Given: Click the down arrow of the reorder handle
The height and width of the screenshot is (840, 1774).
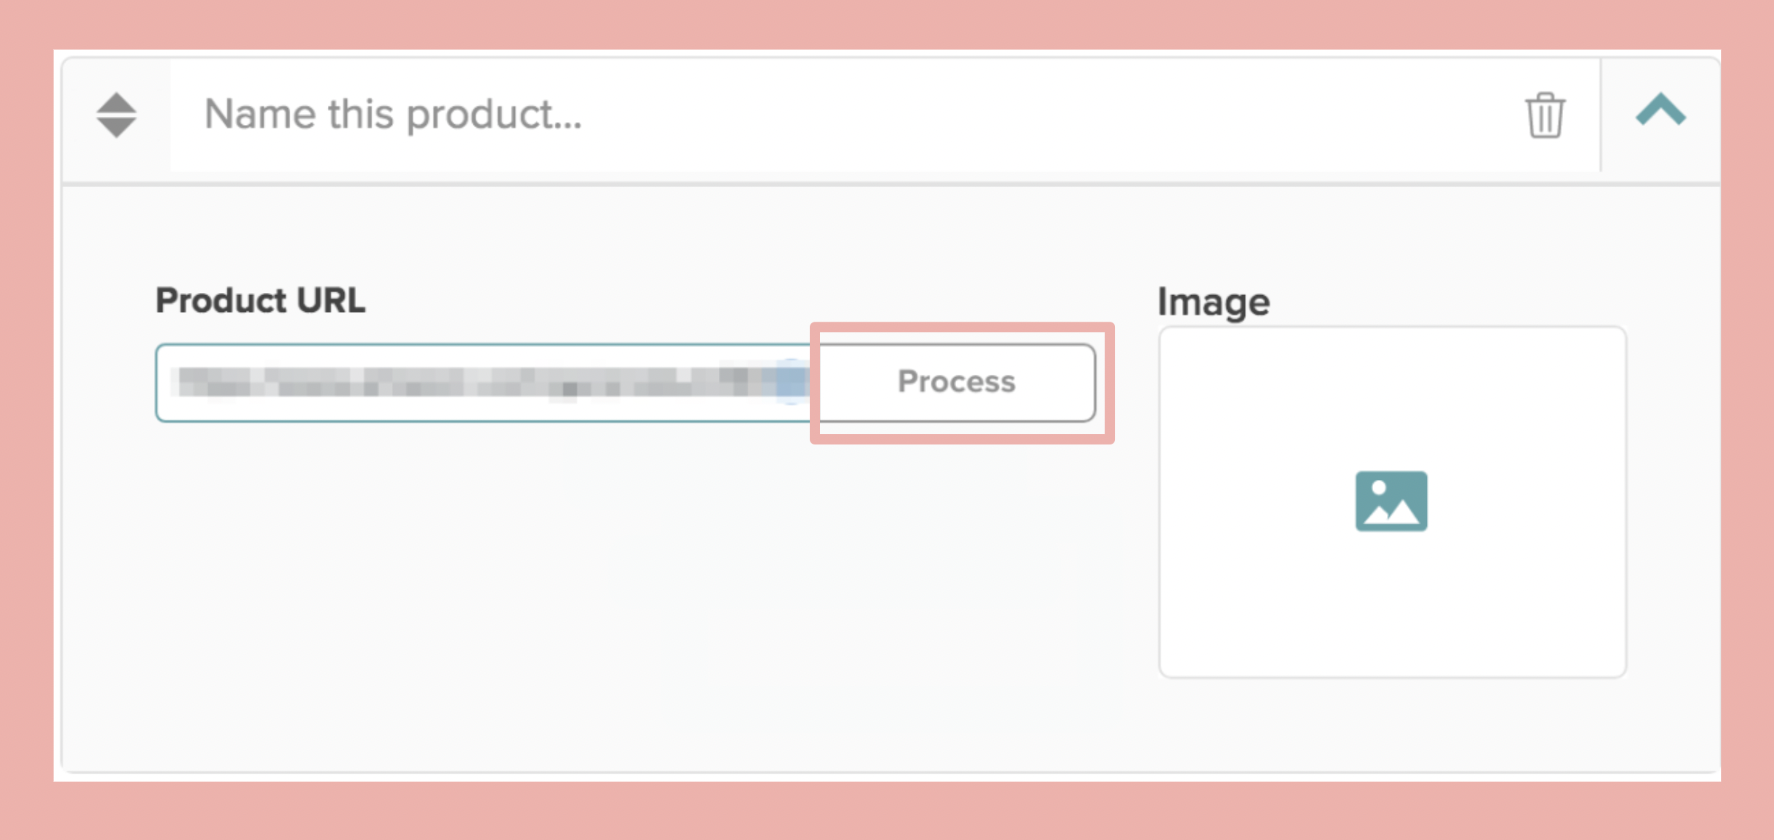Looking at the screenshot, I should coord(116,129).
